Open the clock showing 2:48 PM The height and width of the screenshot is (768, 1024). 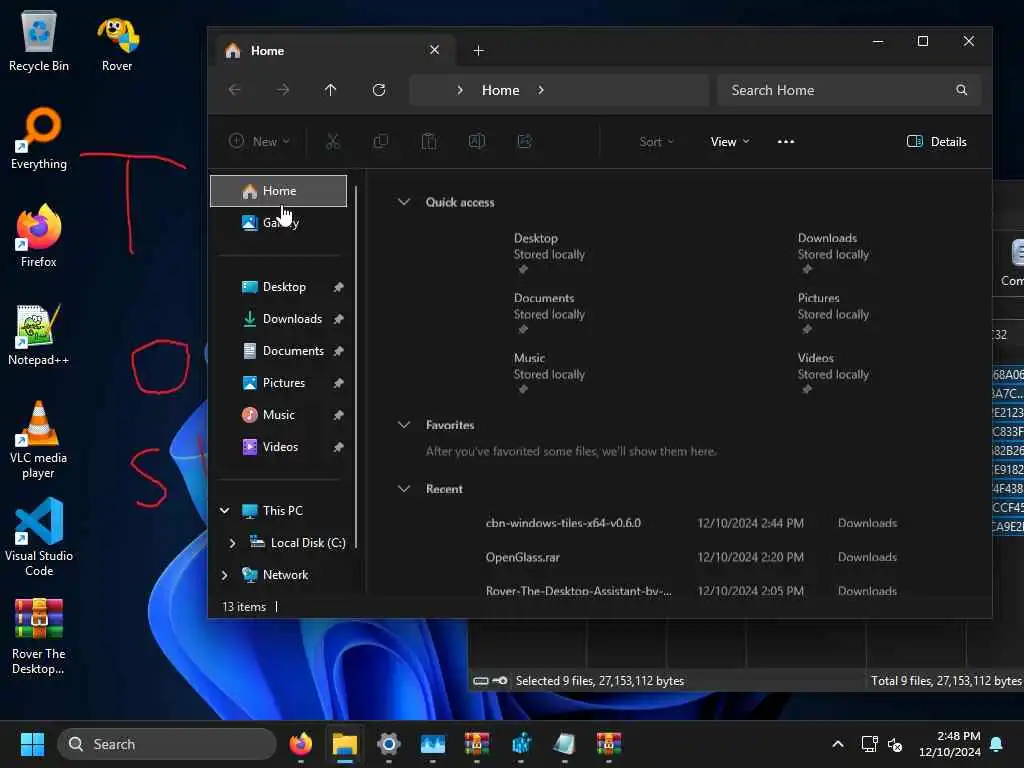[x=950, y=744]
